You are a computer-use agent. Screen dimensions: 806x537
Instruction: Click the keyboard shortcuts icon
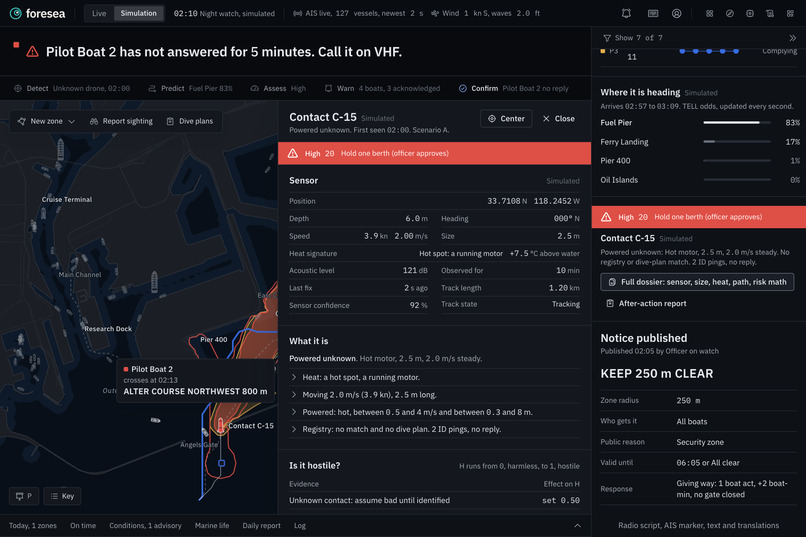(653, 13)
